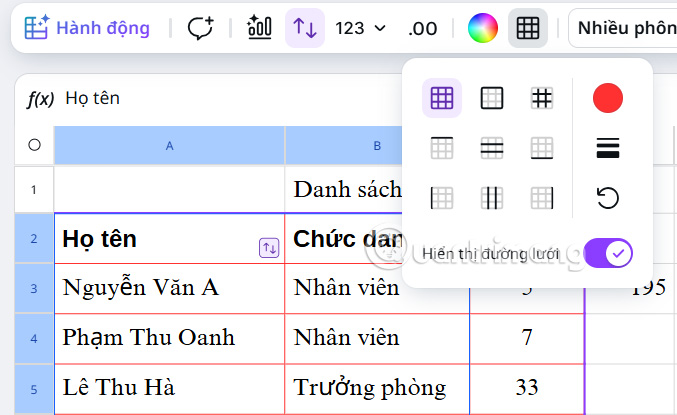Click the Họ tên header cell
677x415 pixels.
click(x=169, y=238)
